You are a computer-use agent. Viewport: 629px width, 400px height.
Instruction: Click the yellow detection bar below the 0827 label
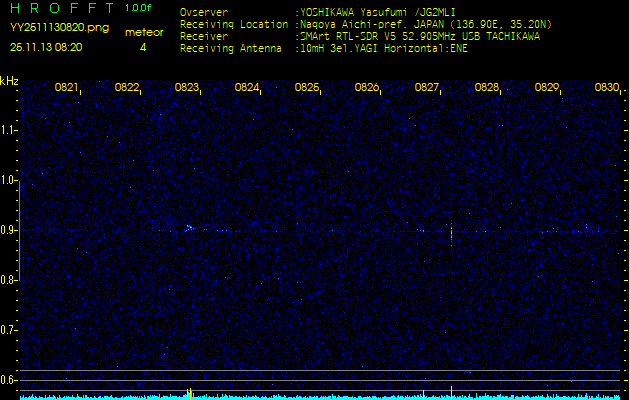[423, 395]
